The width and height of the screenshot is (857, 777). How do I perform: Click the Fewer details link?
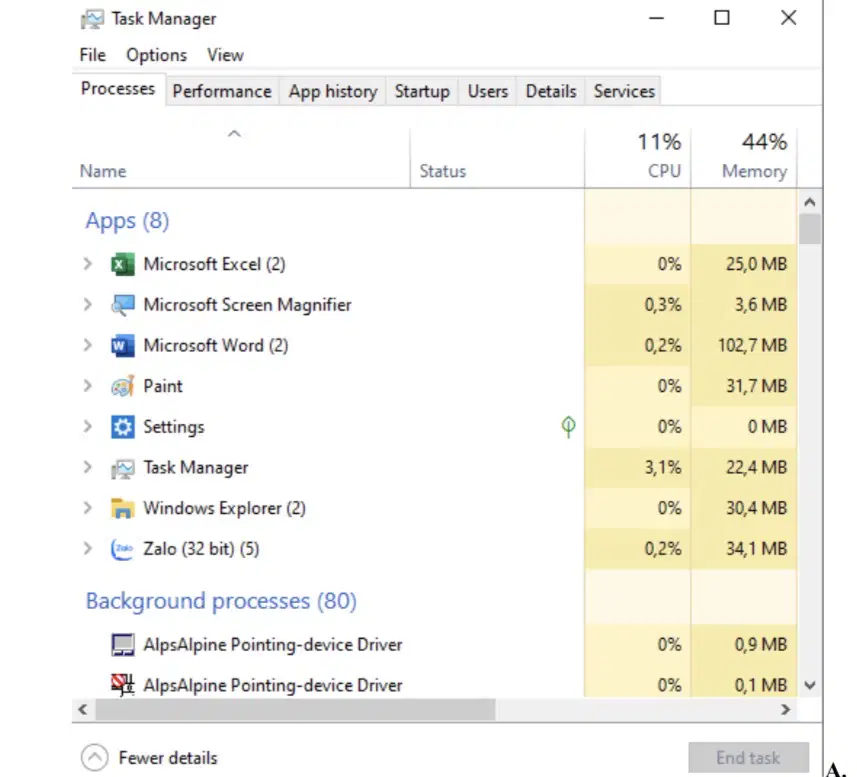coord(168,758)
